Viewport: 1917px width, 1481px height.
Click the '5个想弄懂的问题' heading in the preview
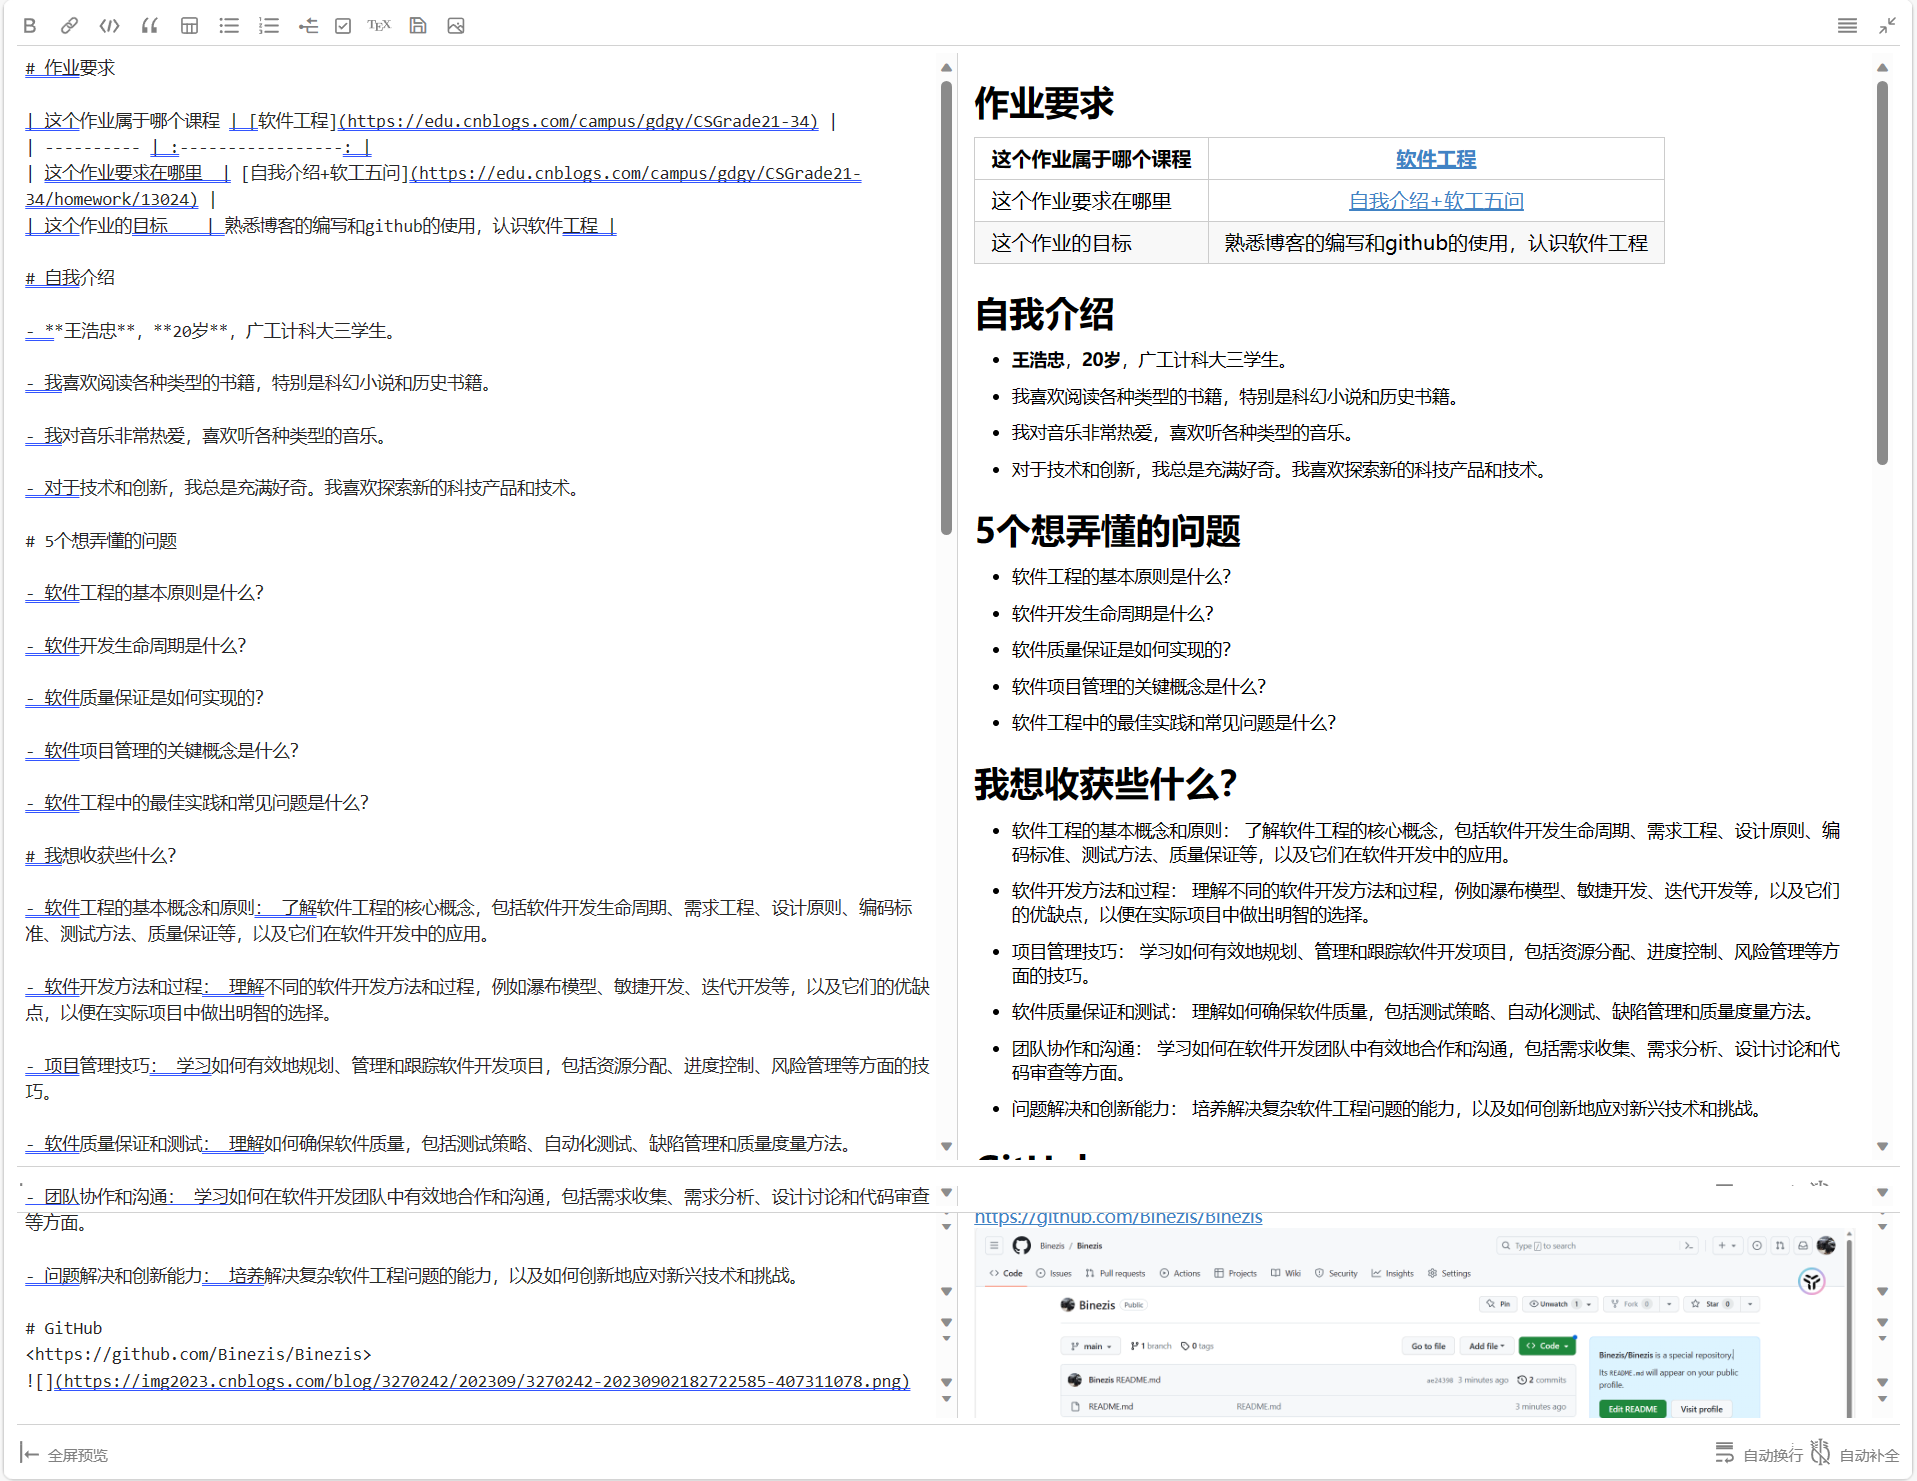click(x=1108, y=531)
